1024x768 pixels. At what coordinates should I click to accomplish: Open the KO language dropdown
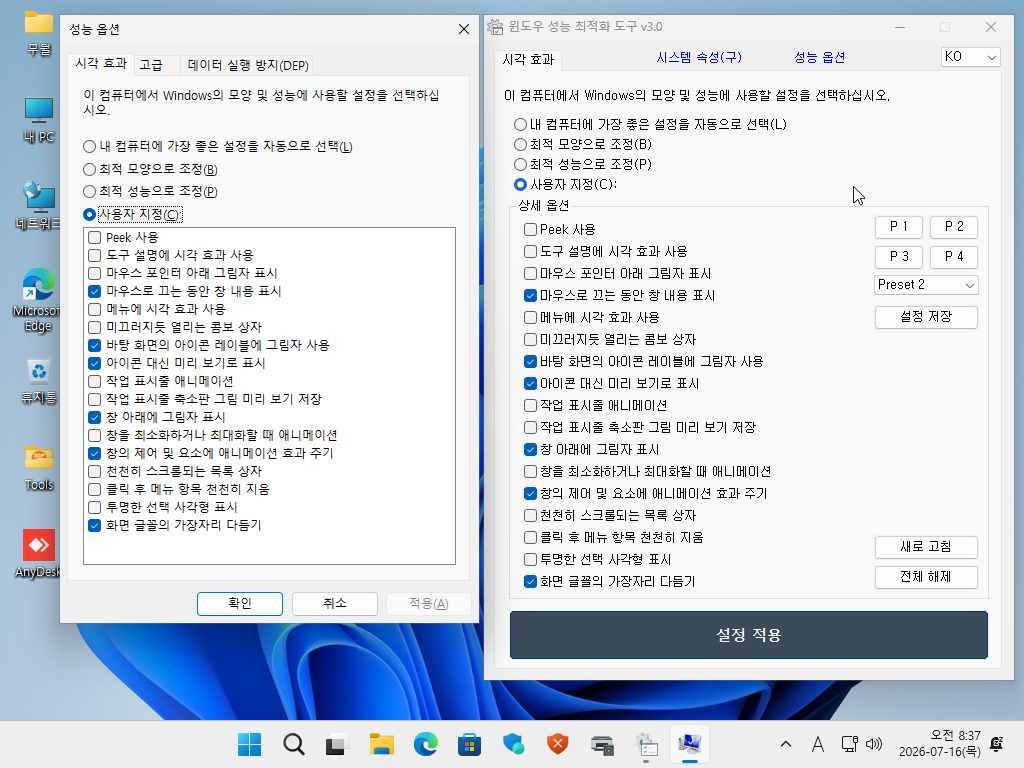pos(970,57)
